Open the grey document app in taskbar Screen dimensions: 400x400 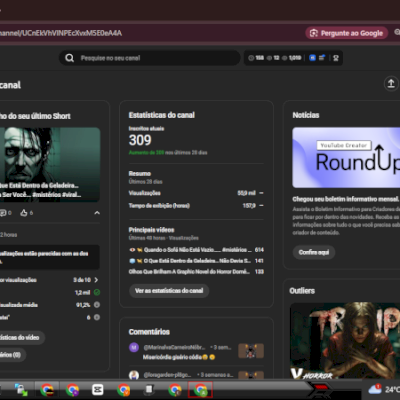149,389
